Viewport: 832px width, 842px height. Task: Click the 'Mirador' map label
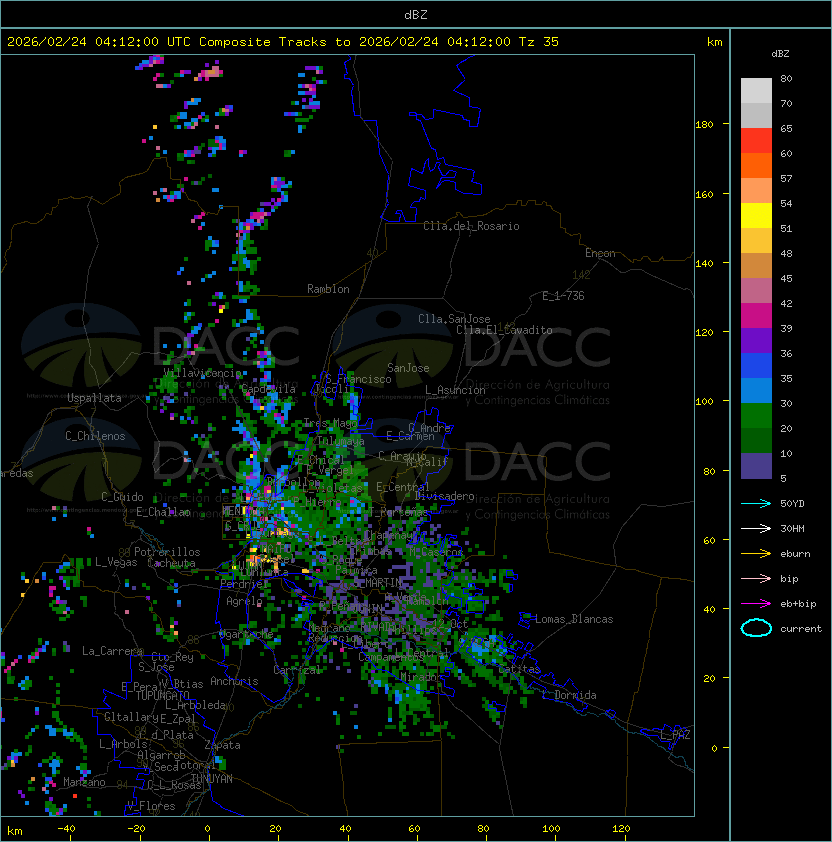(x=422, y=677)
